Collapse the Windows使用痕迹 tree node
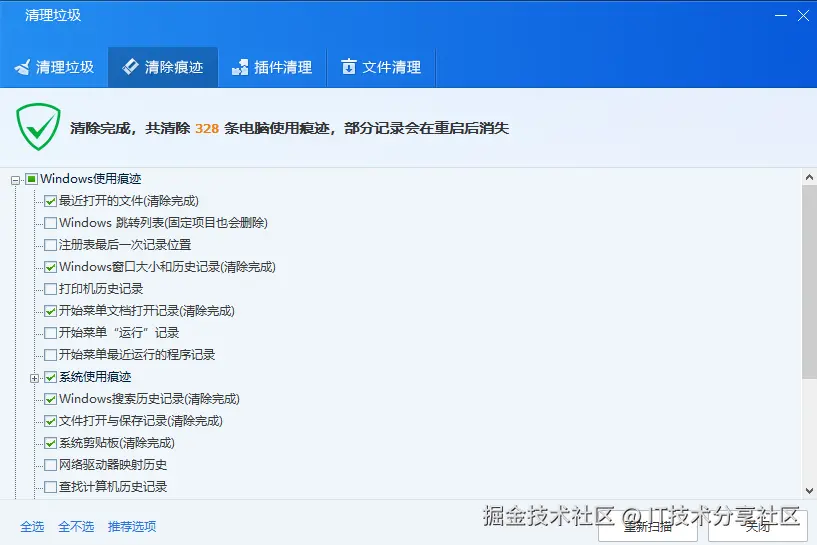 click(16, 180)
